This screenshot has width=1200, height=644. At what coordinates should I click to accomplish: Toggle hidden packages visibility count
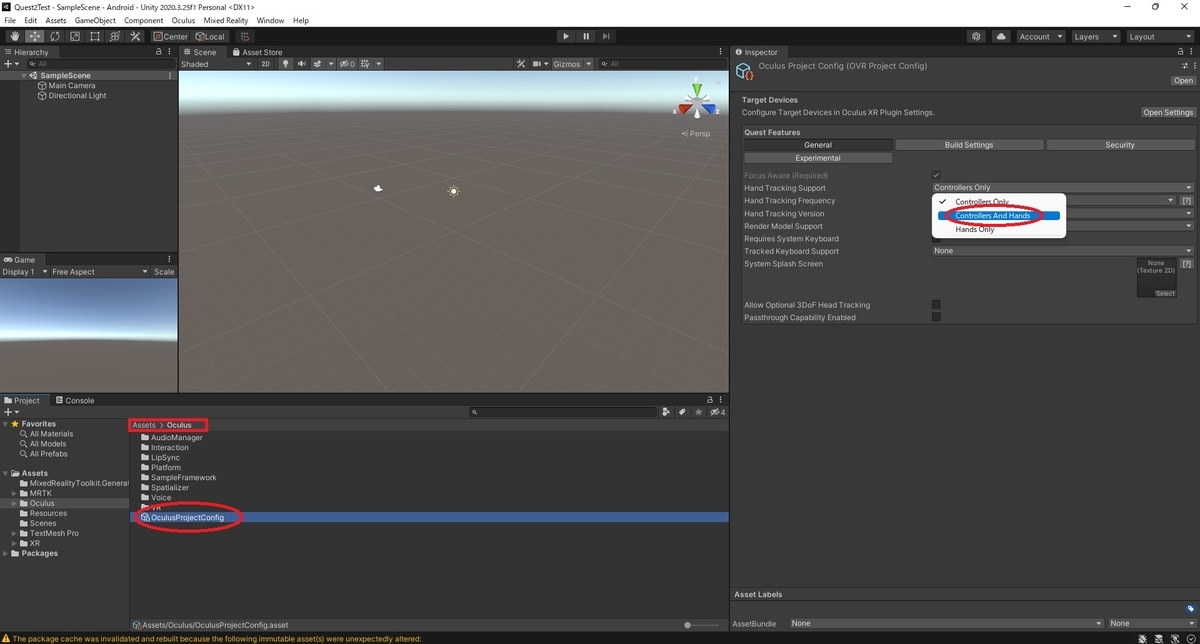pos(717,411)
